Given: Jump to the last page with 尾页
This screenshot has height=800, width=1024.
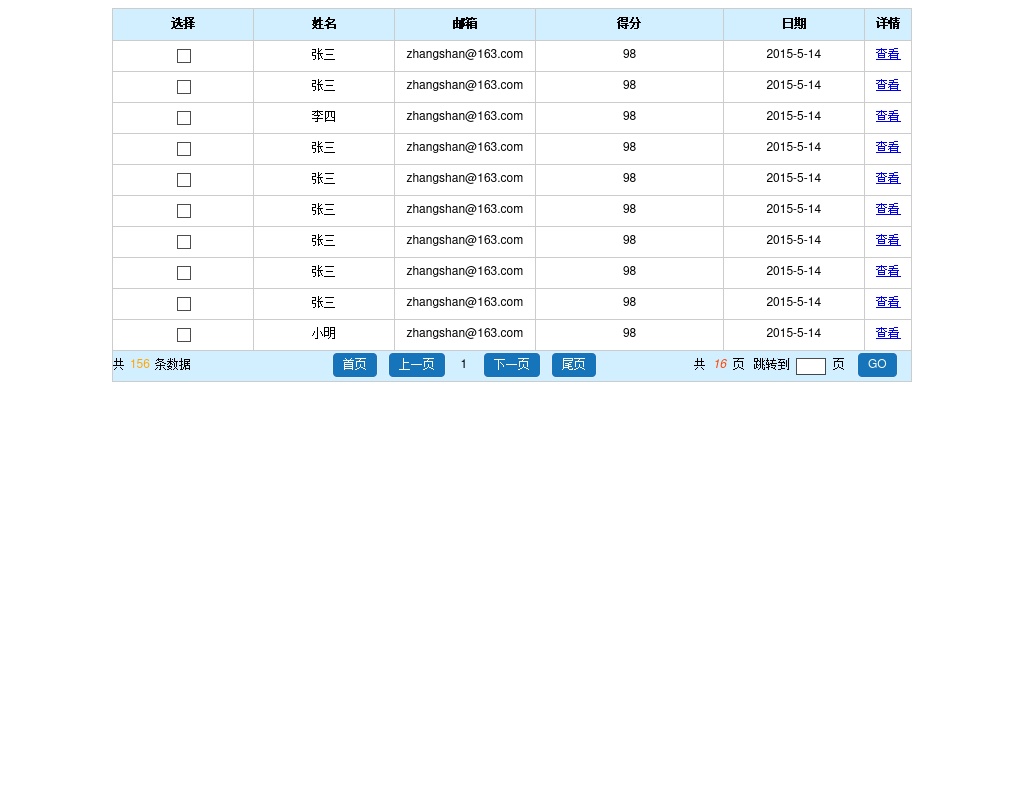Looking at the screenshot, I should 573,365.
